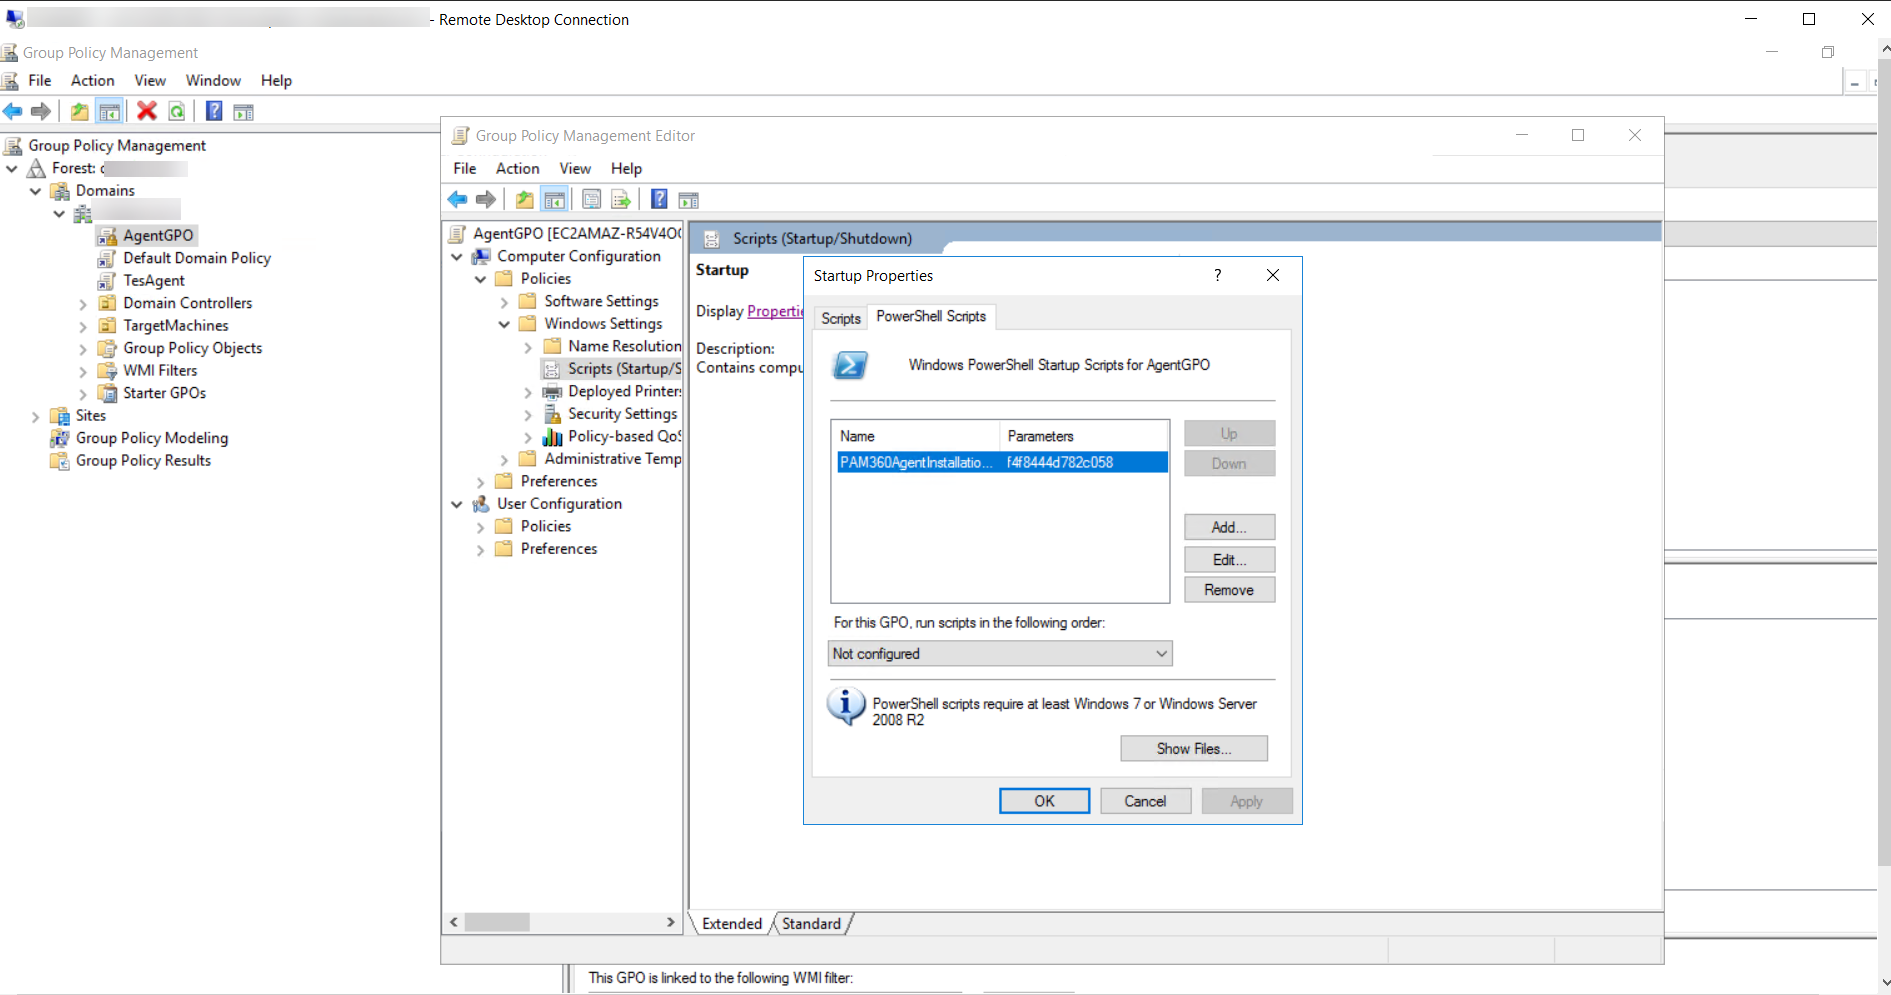
Task: Expand the Security Settings node
Action: [x=528, y=414]
